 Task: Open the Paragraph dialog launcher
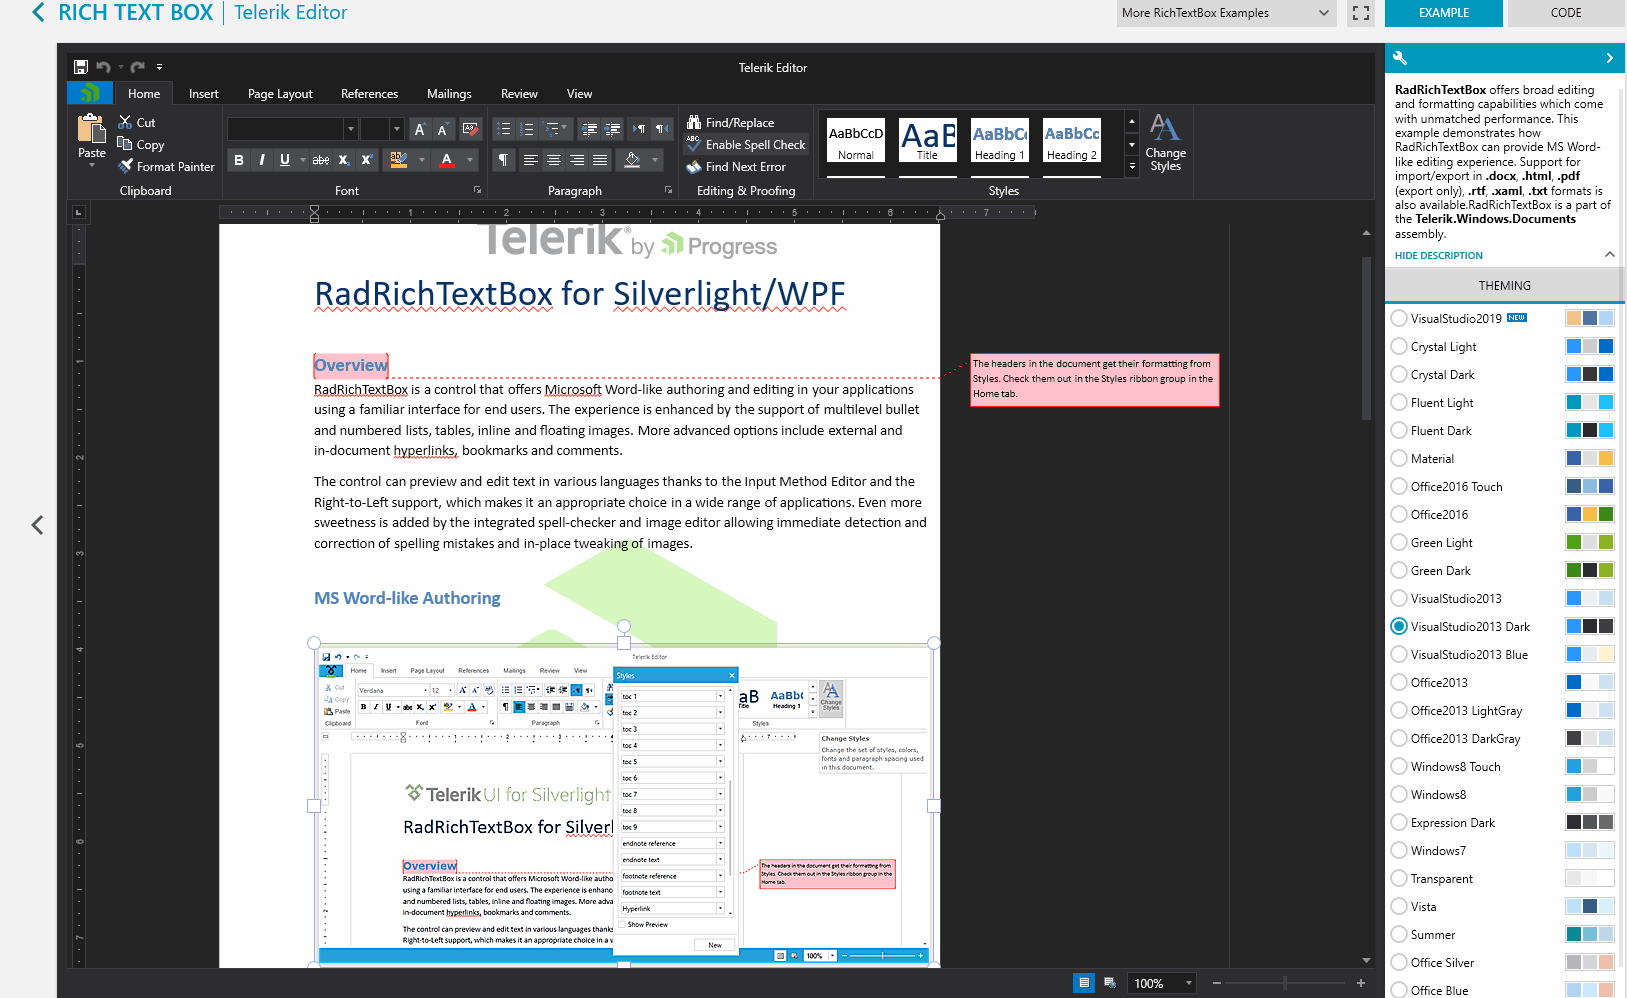(x=668, y=190)
